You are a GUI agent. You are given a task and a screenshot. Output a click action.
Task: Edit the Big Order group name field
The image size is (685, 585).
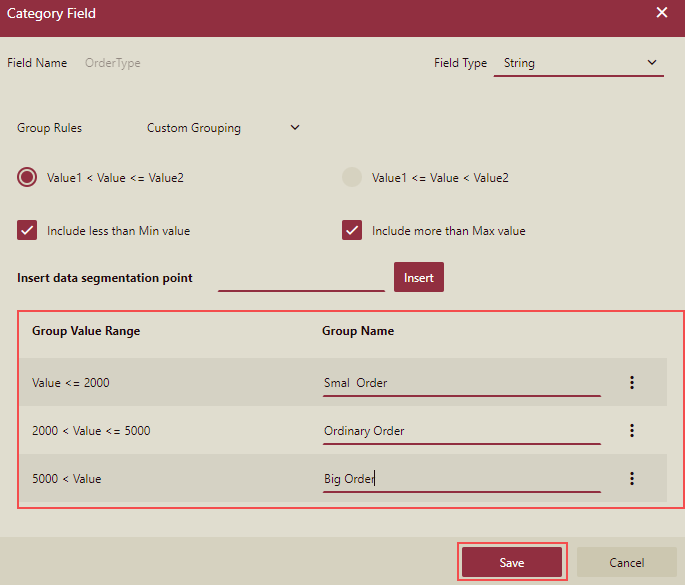click(x=460, y=479)
